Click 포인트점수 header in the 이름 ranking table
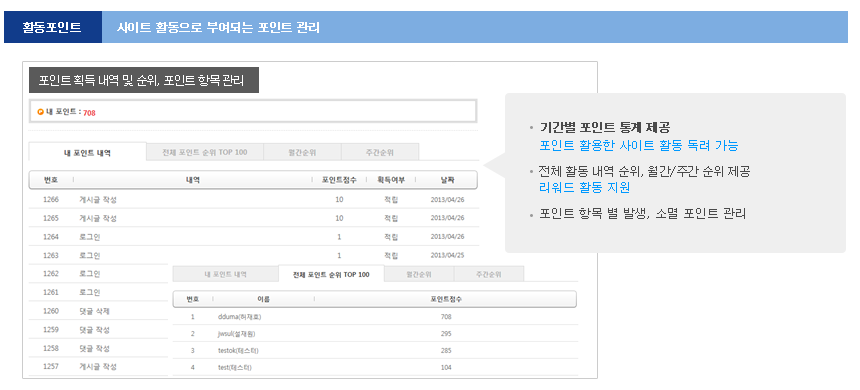Screen dimensions: 860x390 (x=446, y=299)
